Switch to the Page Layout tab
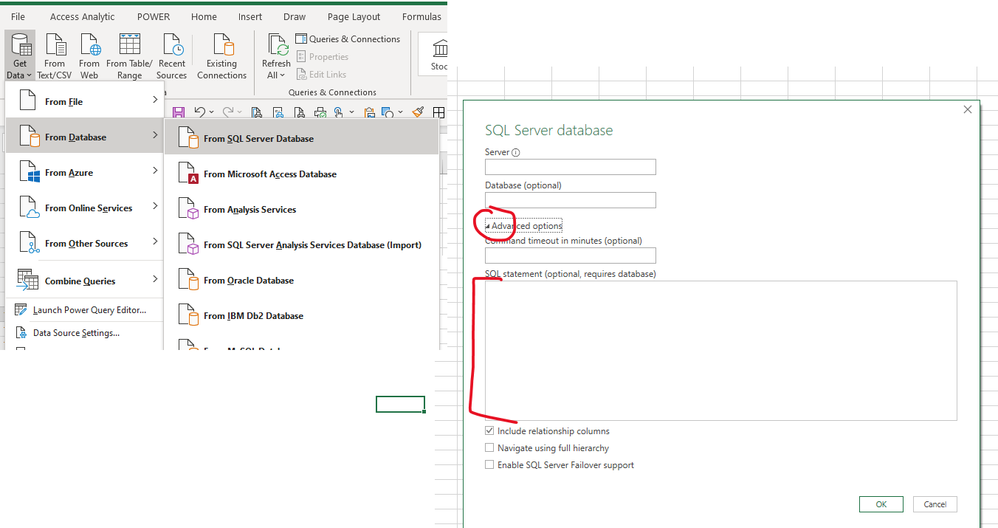Screen dimensions: 998x528 tap(354, 17)
